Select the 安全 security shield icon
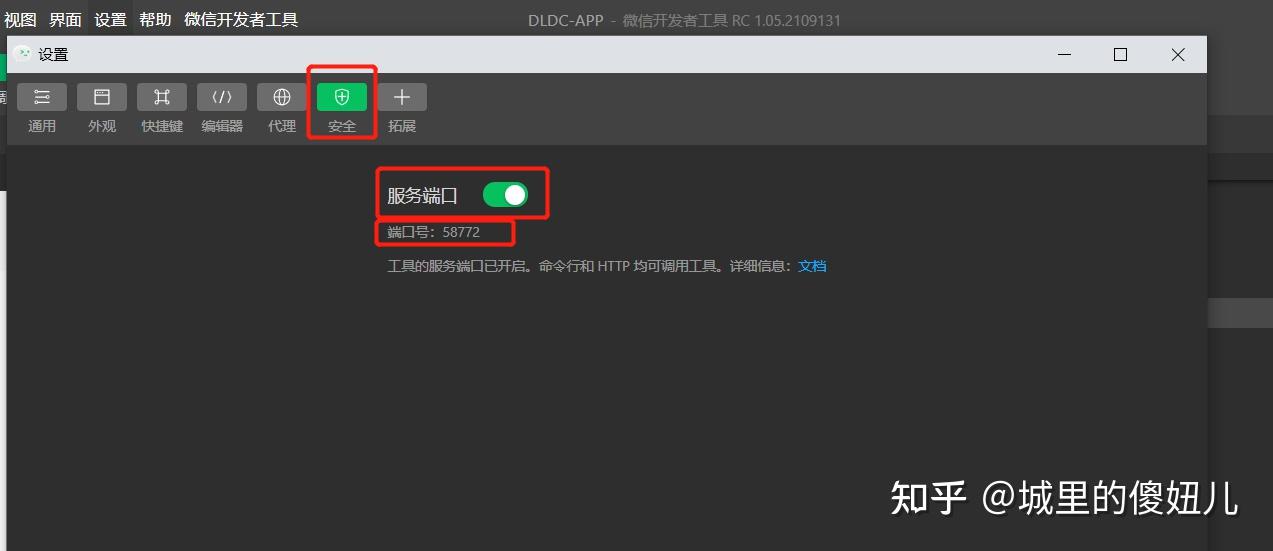Image resolution: width=1273 pixels, height=551 pixels. tap(342, 97)
